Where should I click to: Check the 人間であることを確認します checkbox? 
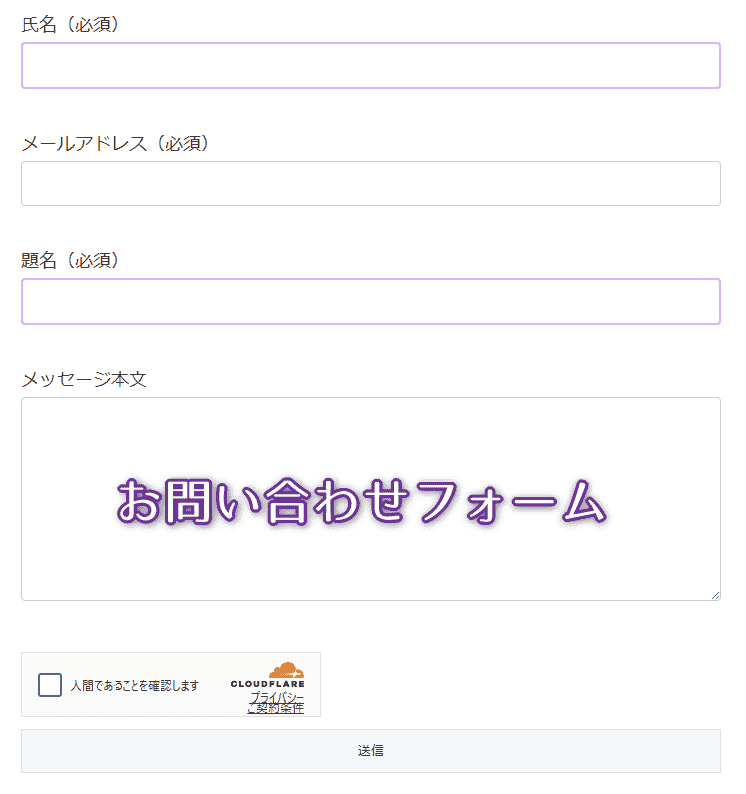[x=50, y=685]
